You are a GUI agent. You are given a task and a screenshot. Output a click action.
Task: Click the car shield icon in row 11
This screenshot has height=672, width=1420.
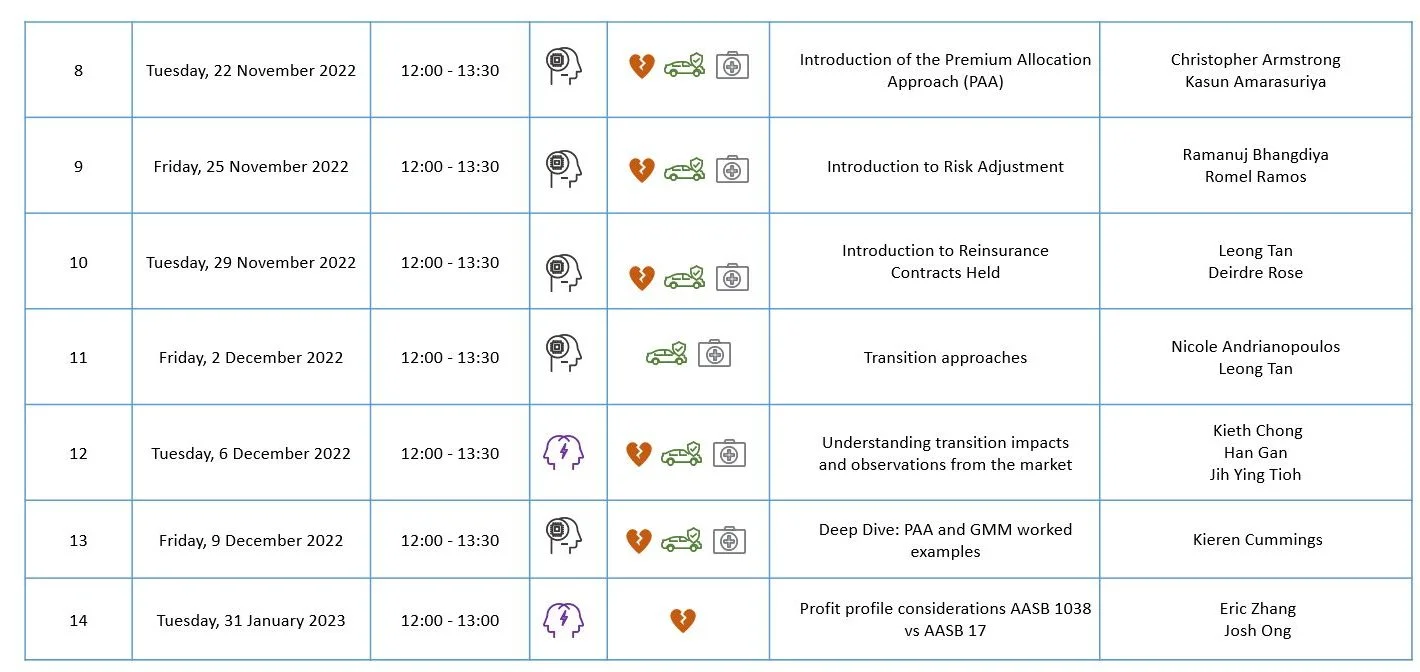pyautogui.click(x=667, y=353)
